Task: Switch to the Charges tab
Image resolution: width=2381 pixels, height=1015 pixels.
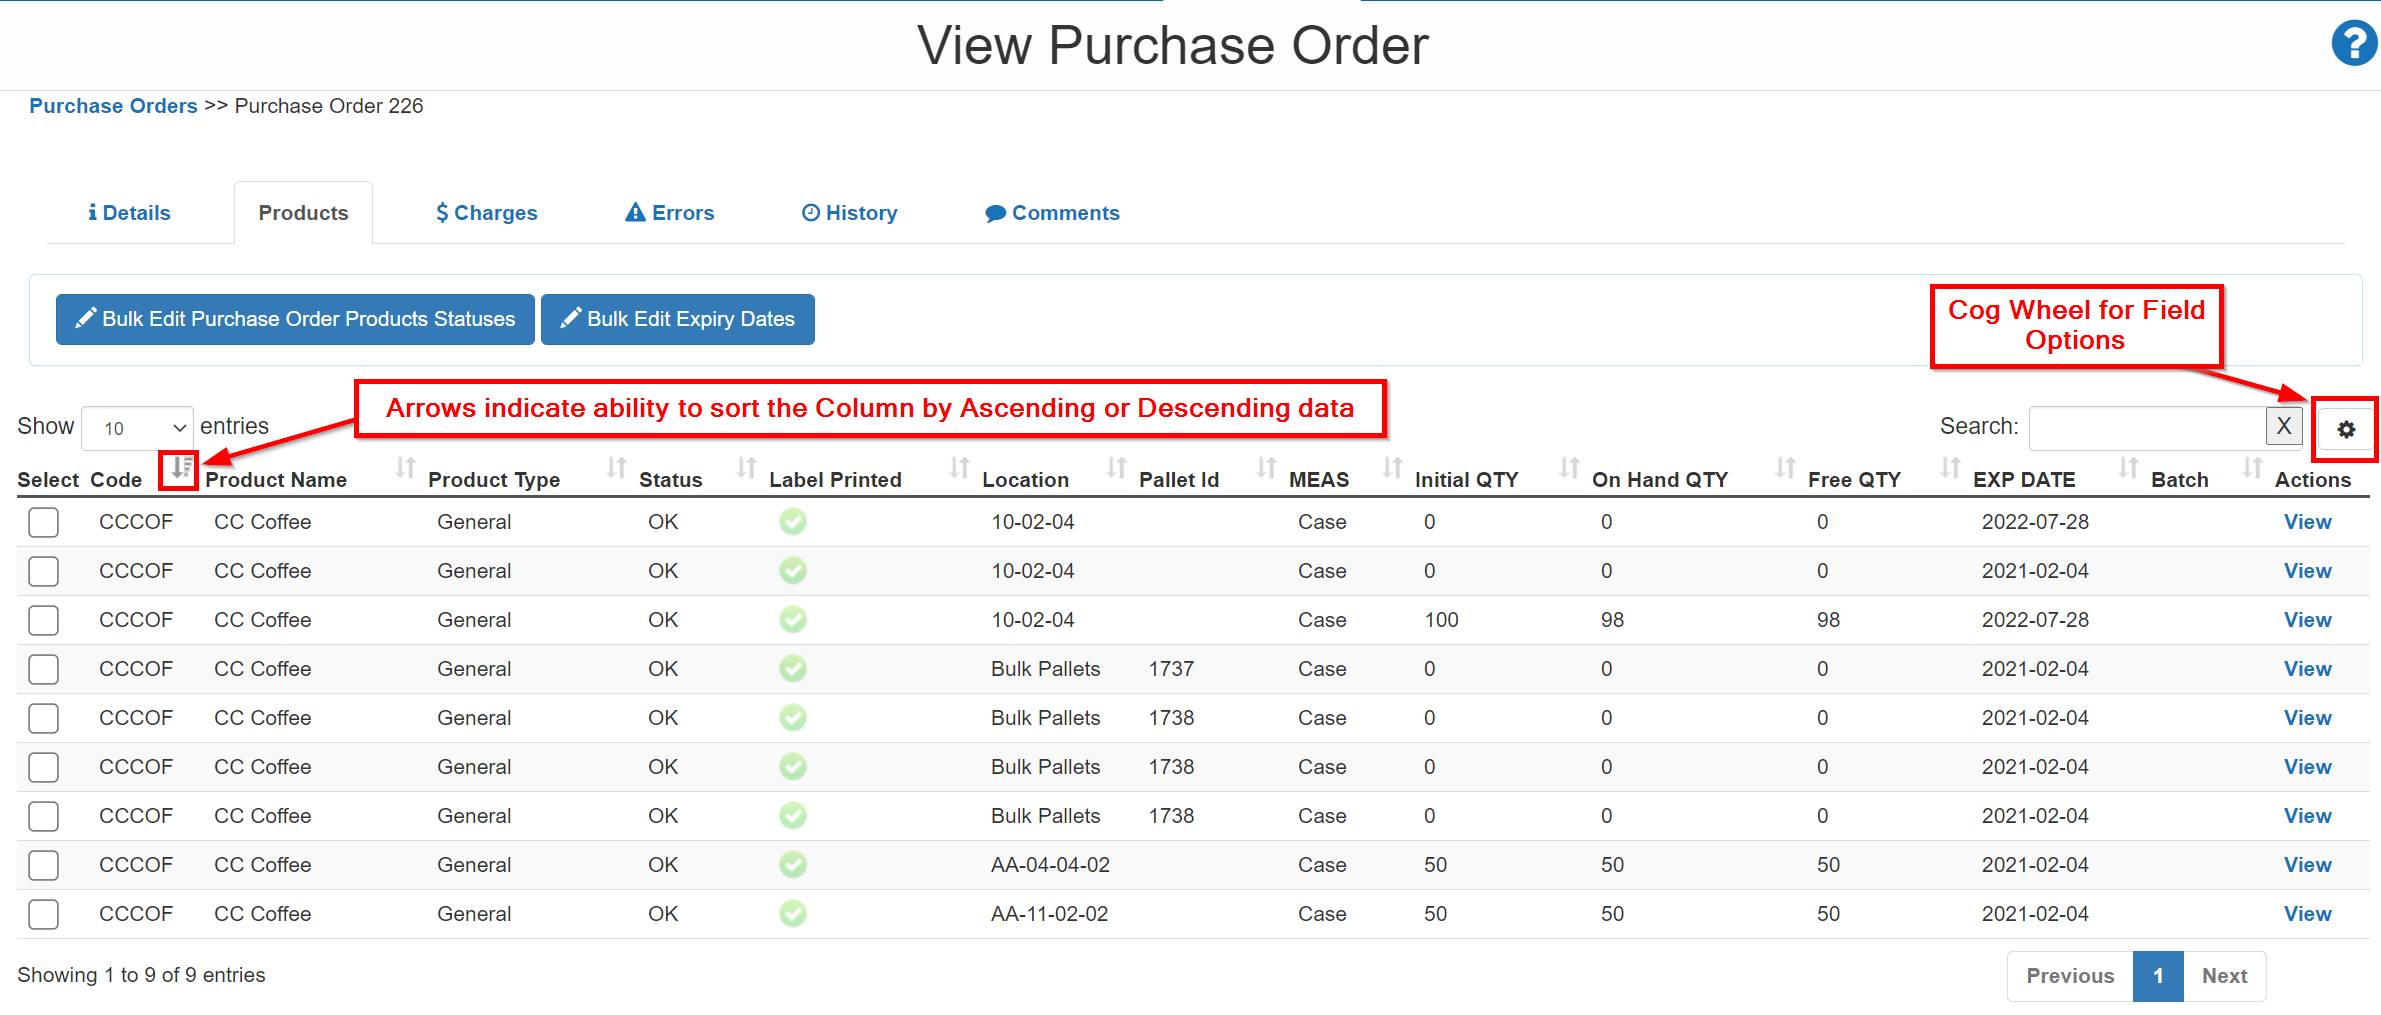Action: click(486, 212)
